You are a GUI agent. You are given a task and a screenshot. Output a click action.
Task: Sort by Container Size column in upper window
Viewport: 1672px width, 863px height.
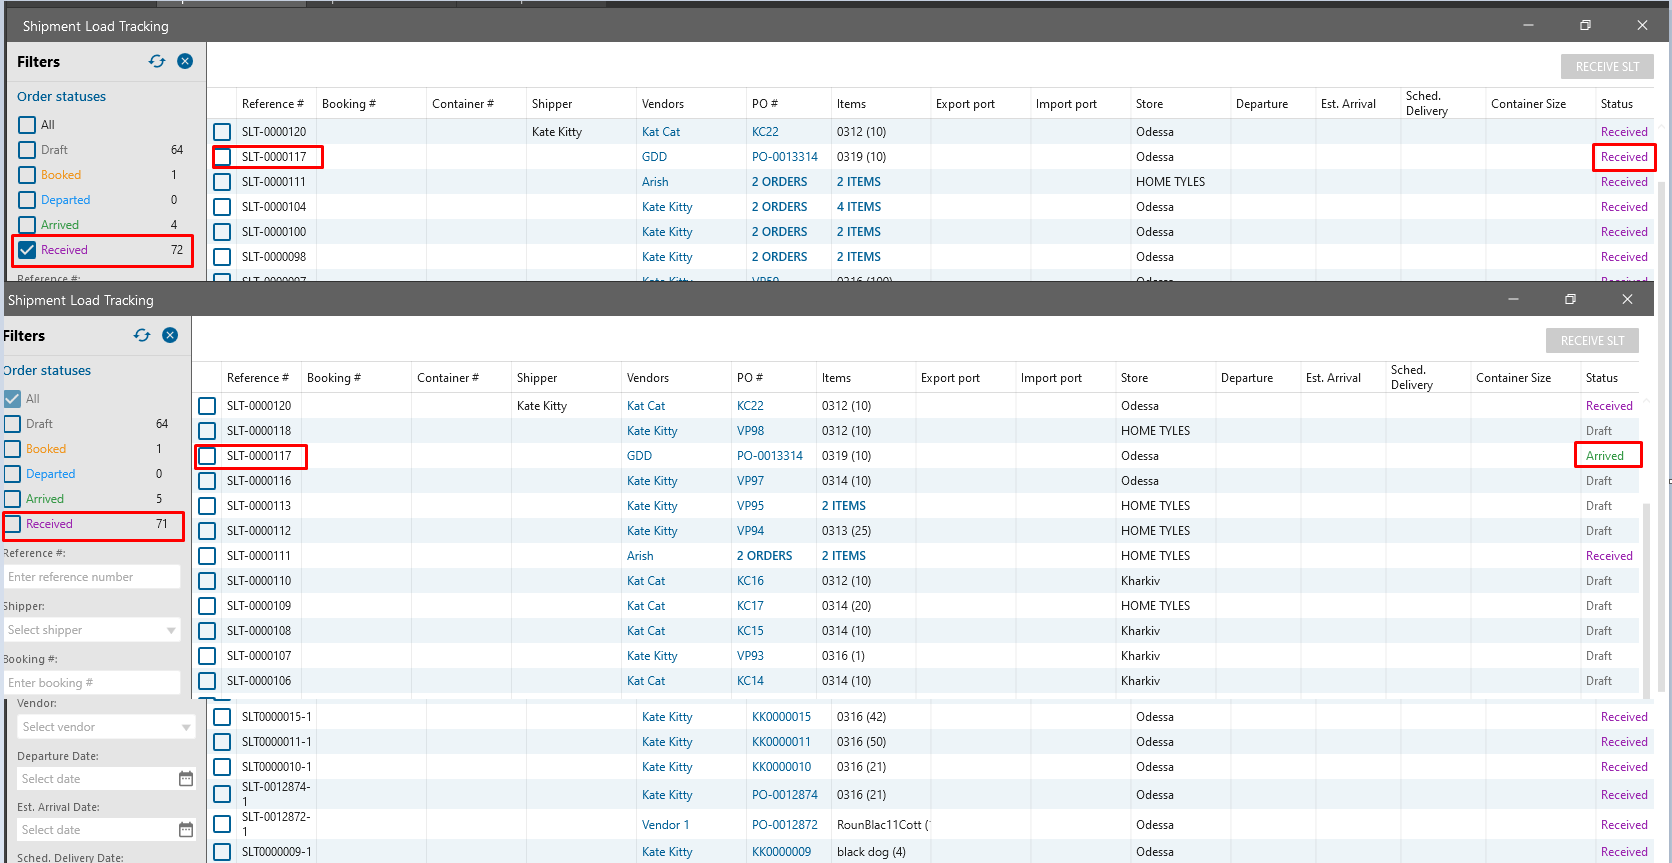coord(1528,104)
